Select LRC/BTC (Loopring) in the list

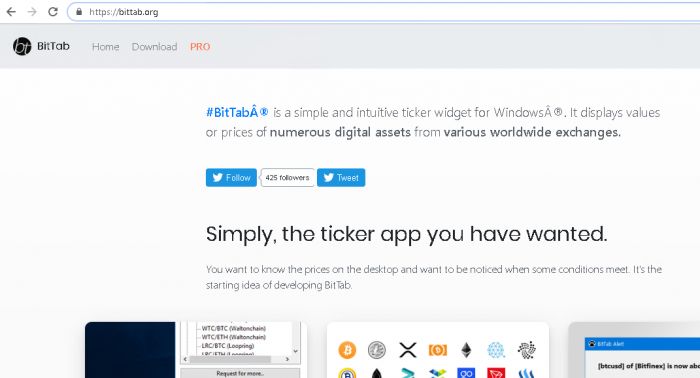tap(228, 345)
